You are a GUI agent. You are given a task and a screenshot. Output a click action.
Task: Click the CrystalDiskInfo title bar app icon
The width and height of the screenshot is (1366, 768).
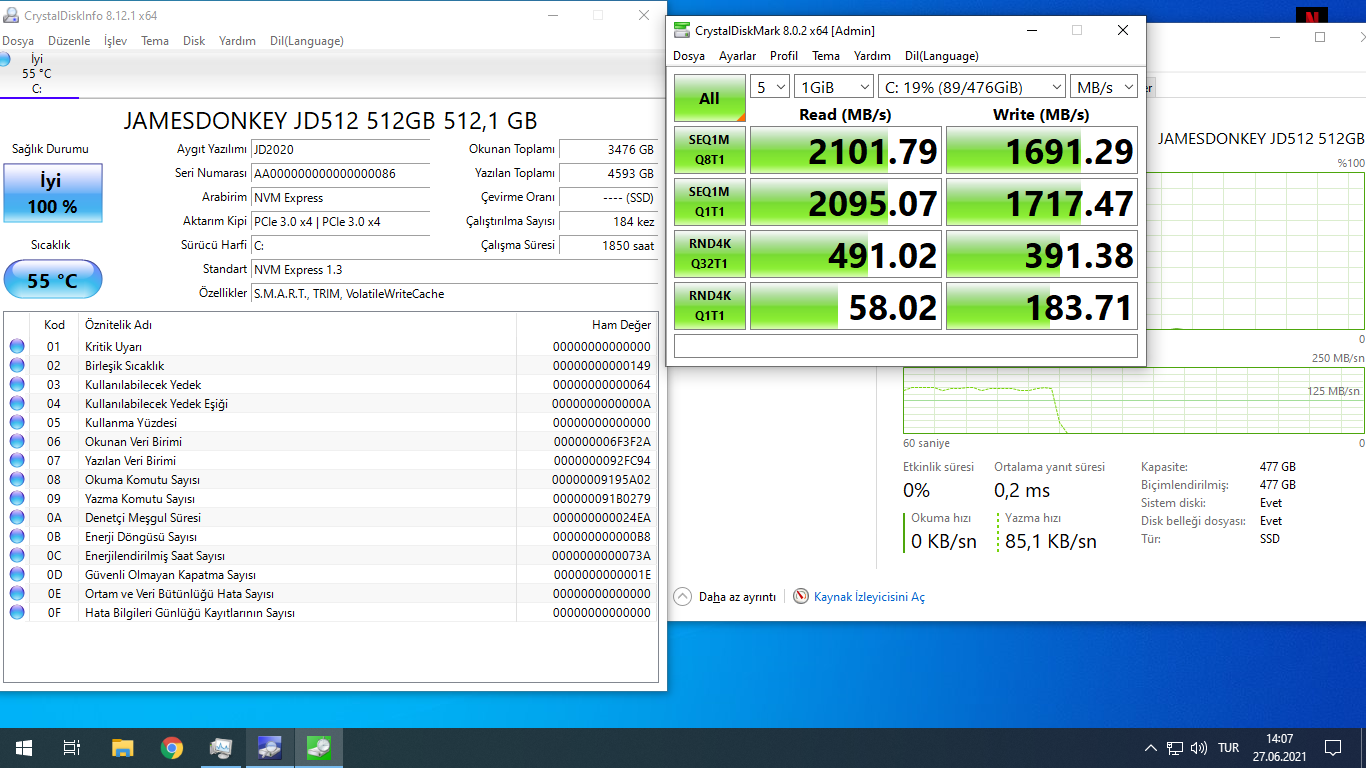click(11, 15)
